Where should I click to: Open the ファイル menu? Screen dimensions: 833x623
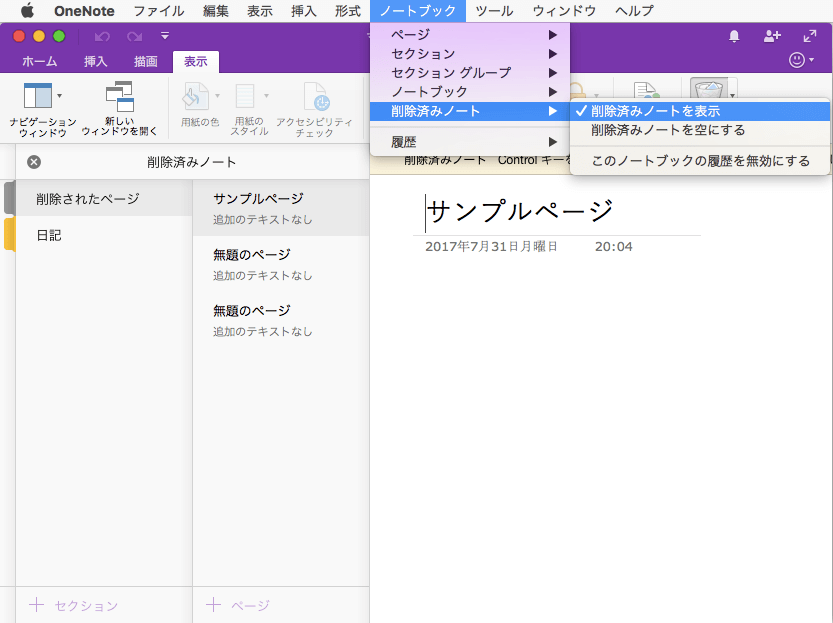click(158, 11)
